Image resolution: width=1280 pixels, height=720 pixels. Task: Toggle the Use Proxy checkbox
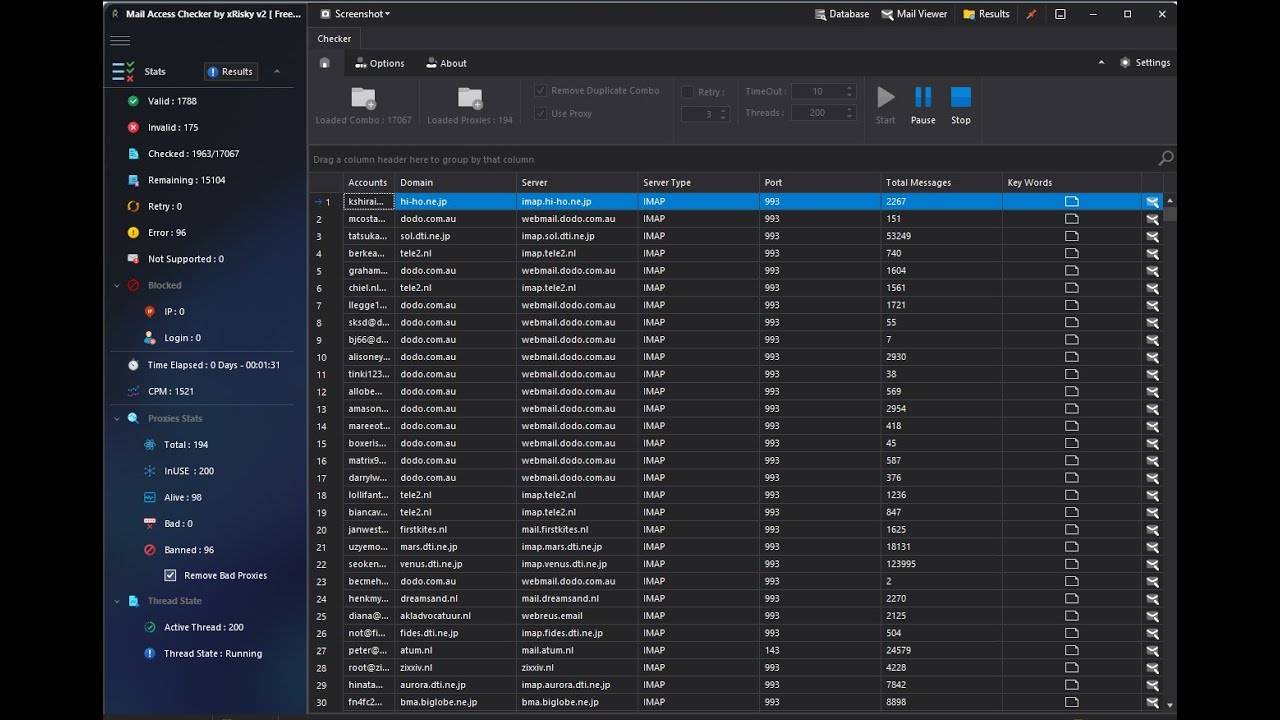pyautogui.click(x=541, y=113)
